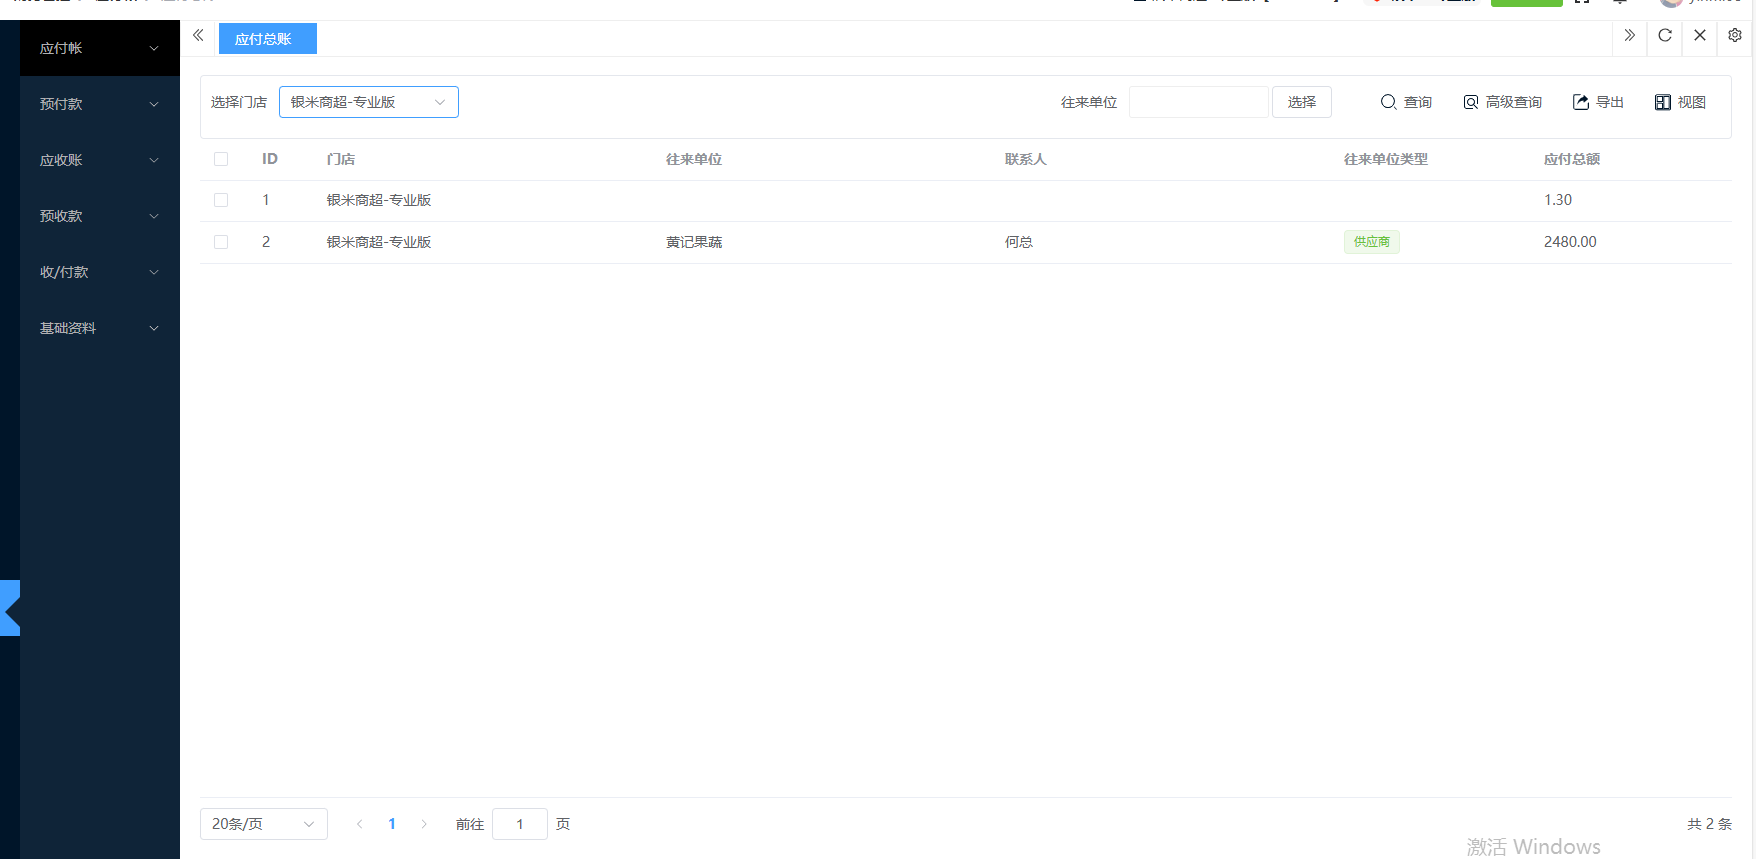Click the 选择 button beside 往来单位
This screenshot has height=859, width=1756.
tap(1301, 102)
